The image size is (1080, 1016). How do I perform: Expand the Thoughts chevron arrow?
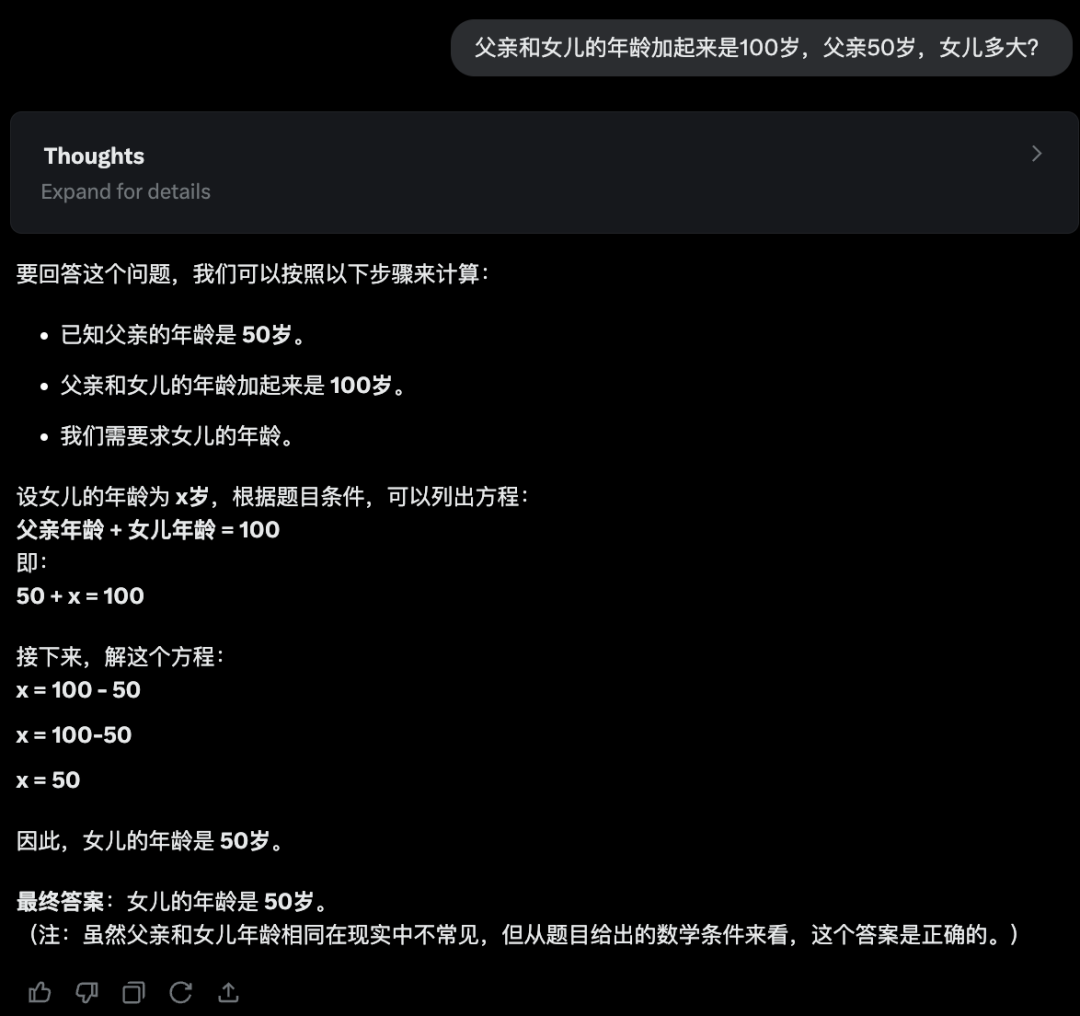[x=1037, y=154]
